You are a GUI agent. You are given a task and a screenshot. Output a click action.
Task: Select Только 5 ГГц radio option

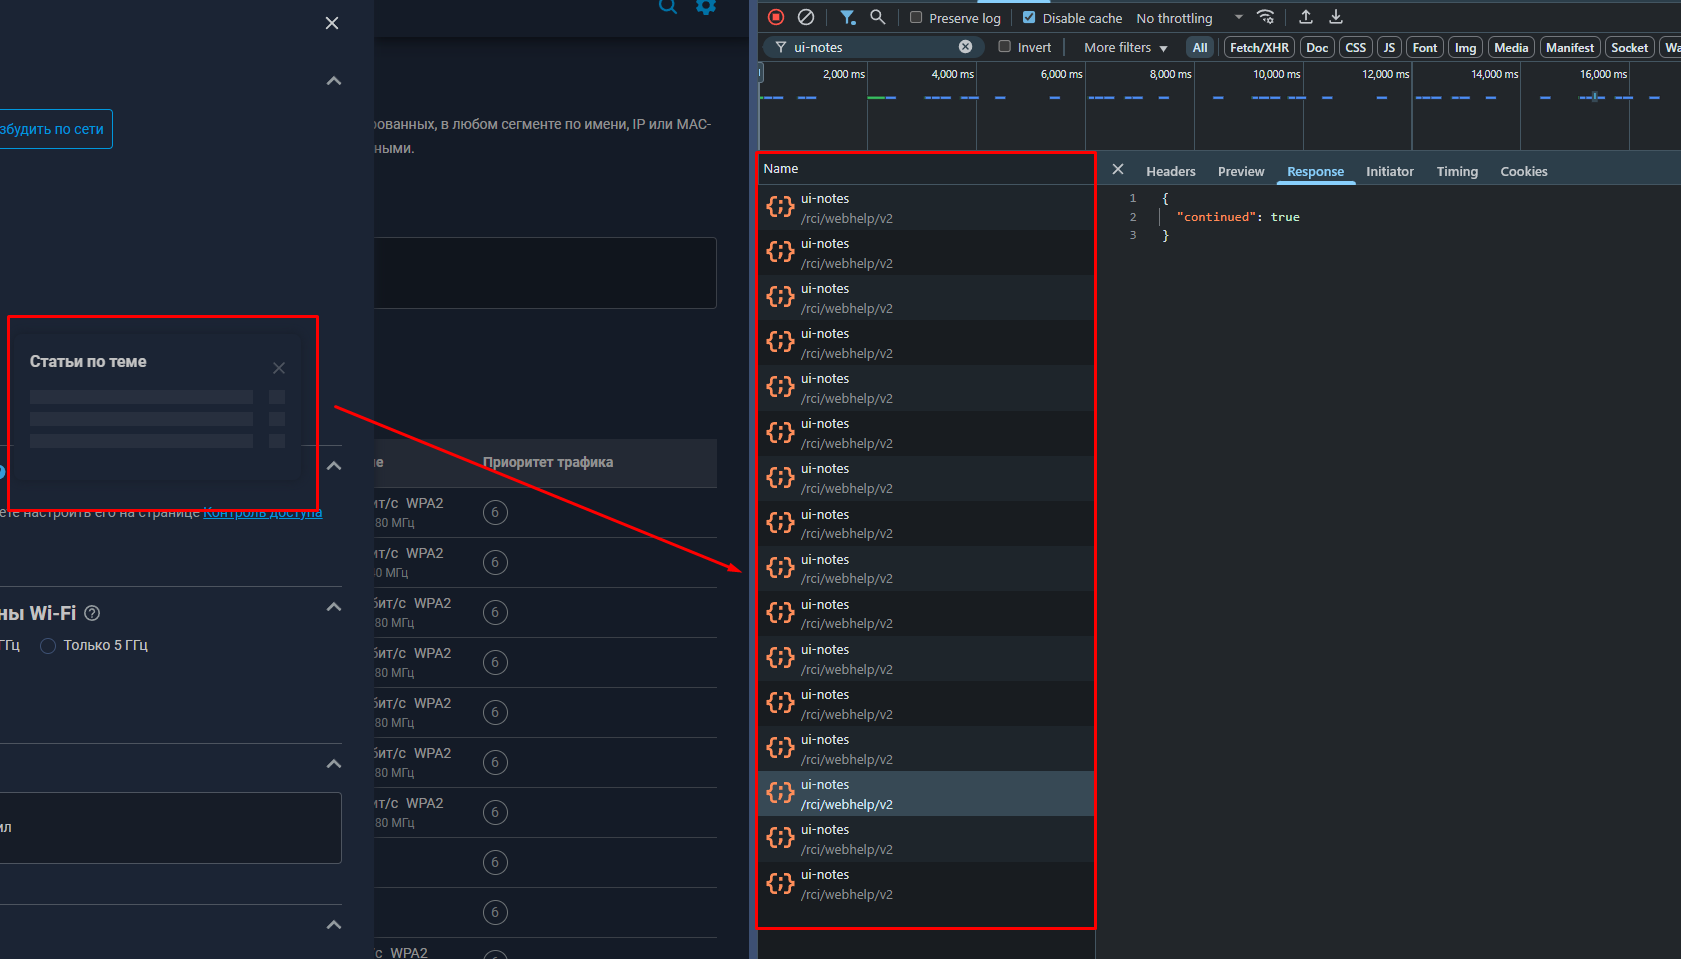[48, 646]
